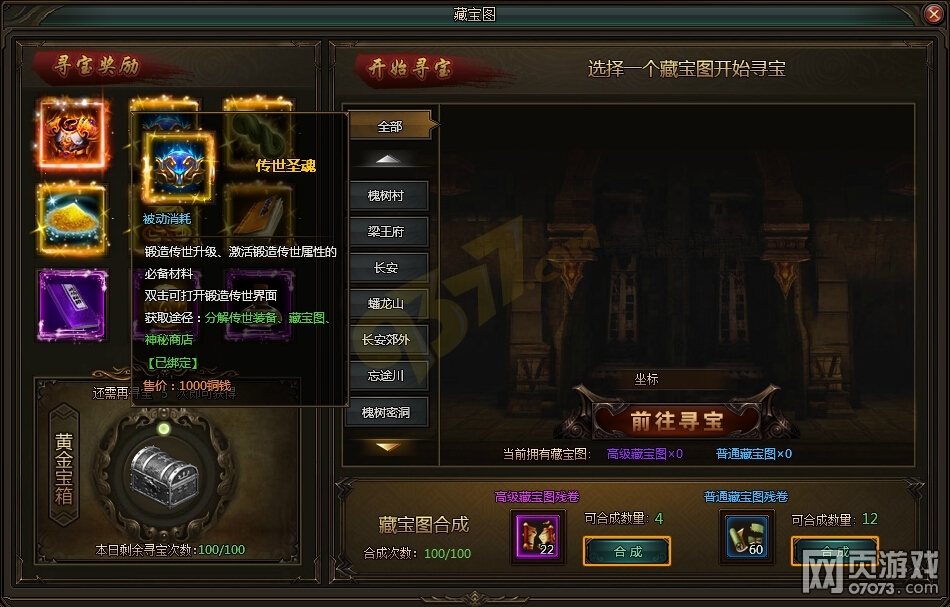Click the purple skill book reward icon
The width and height of the screenshot is (950, 607).
(72, 304)
